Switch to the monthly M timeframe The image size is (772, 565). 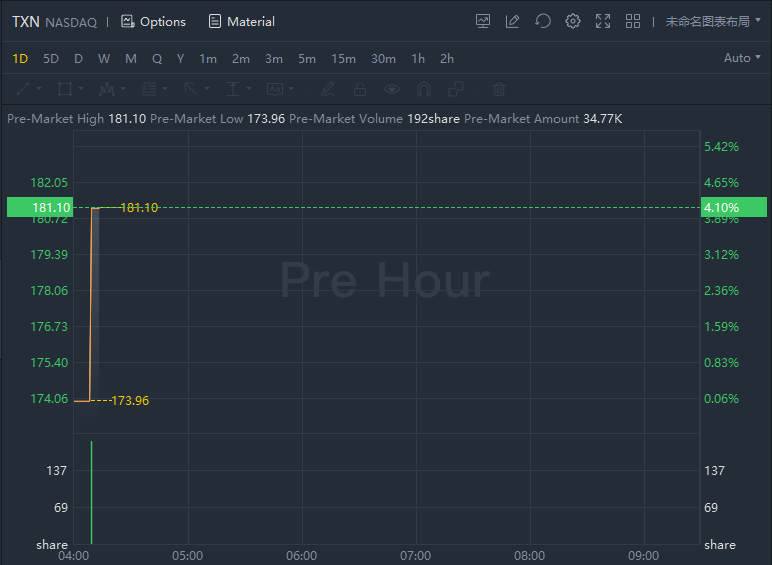click(130, 59)
